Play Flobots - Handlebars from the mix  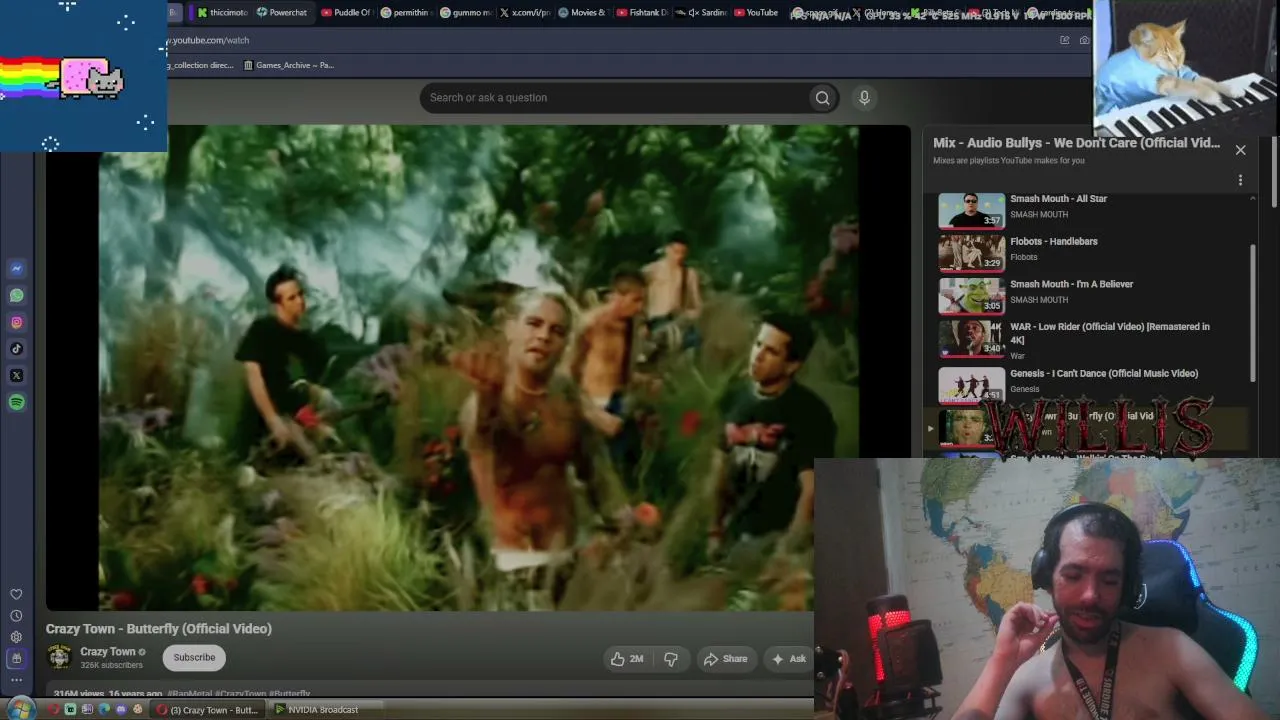(1093, 253)
